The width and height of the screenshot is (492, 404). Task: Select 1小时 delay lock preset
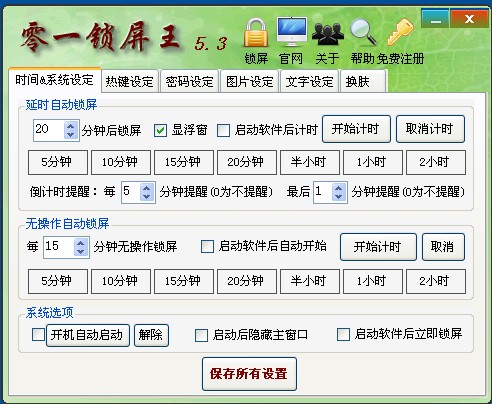tap(373, 162)
